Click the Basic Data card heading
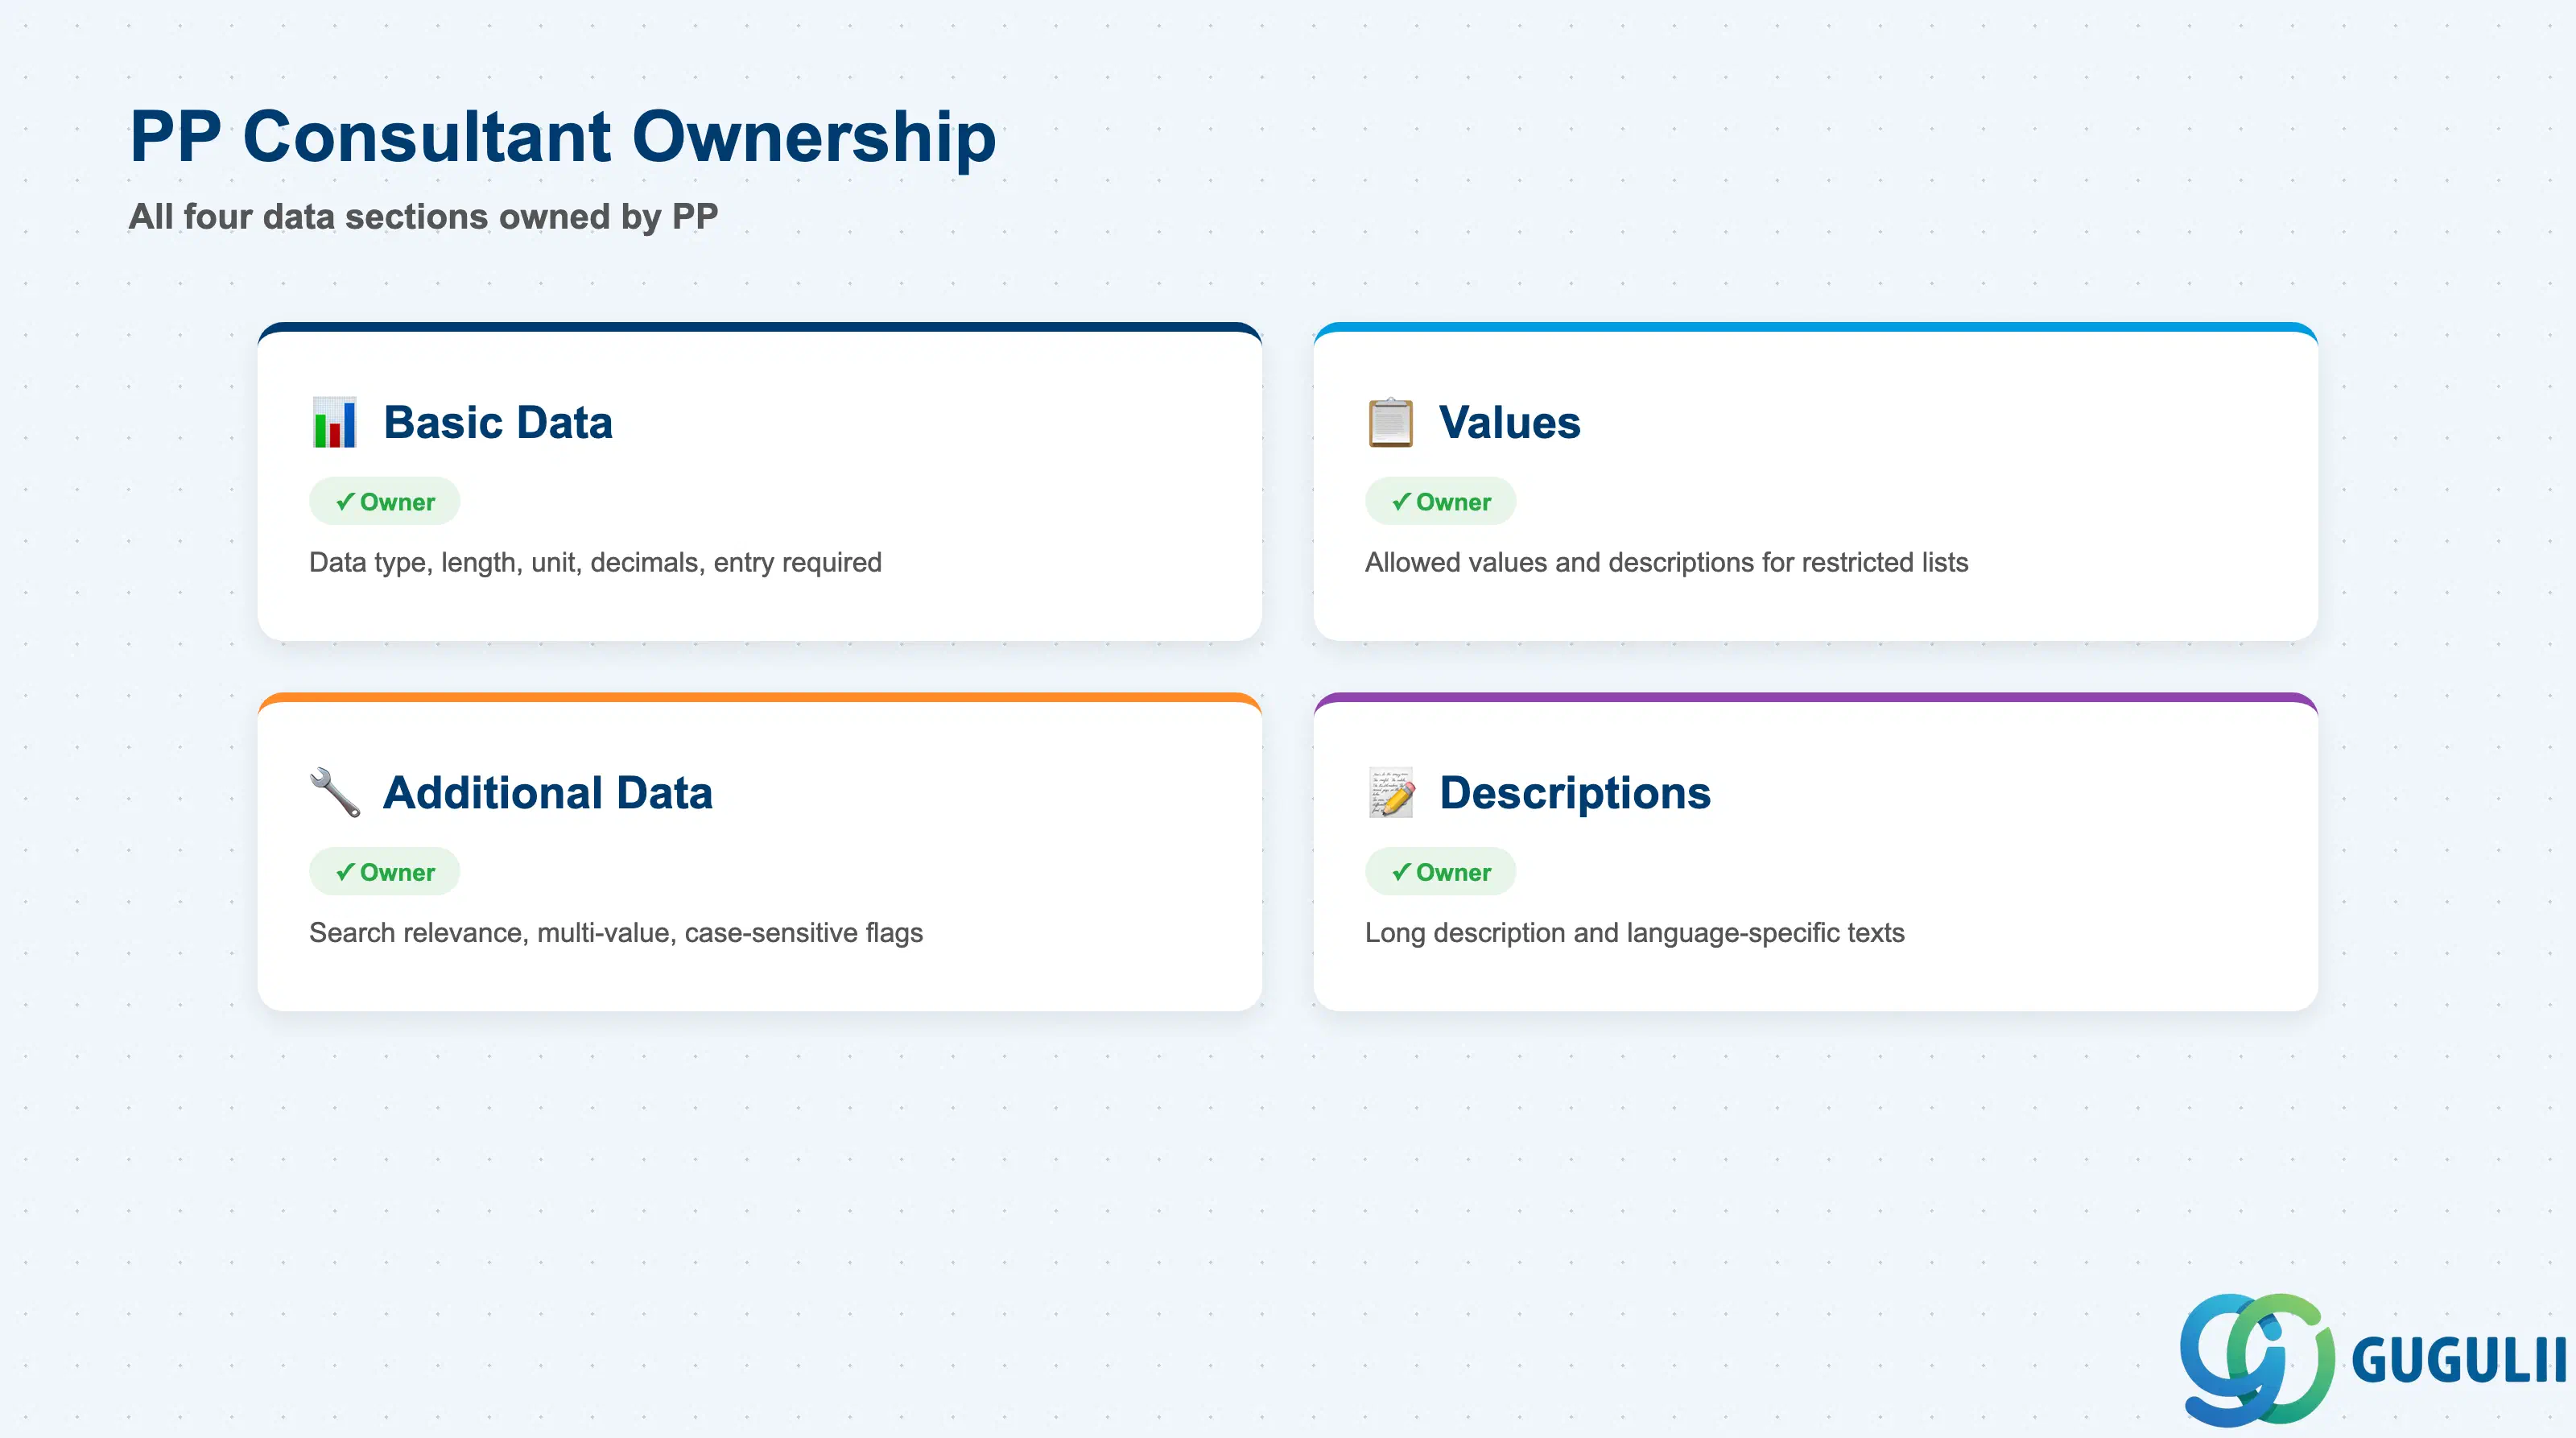The height and width of the screenshot is (1438, 2576). click(498, 422)
